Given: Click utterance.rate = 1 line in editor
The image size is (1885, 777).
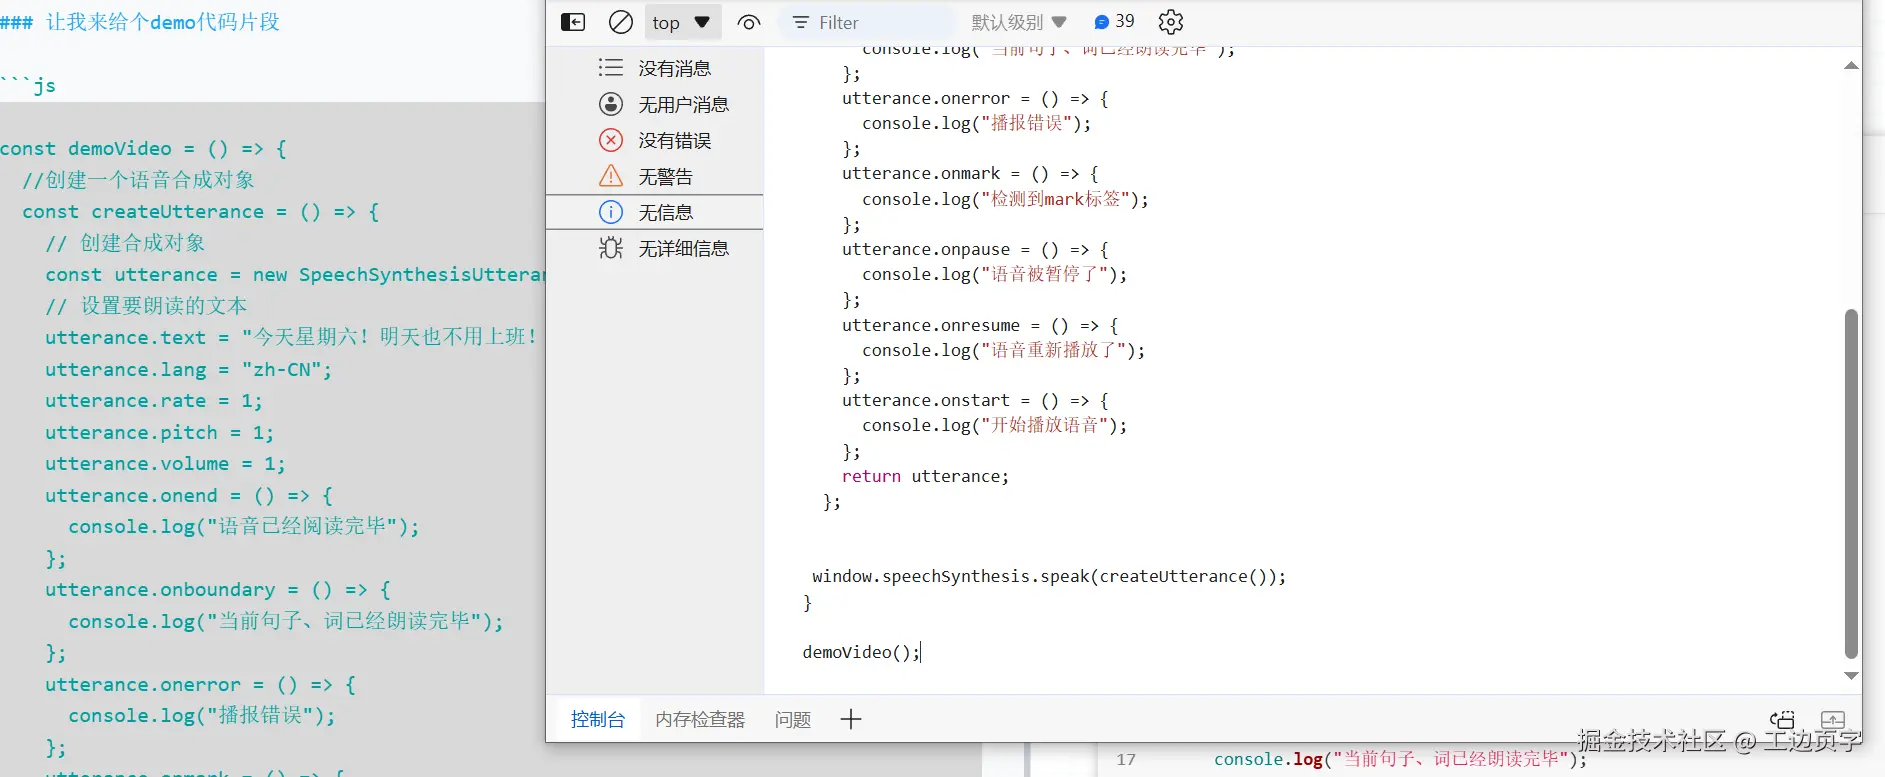Looking at the screenshot, I should point(153,401).
